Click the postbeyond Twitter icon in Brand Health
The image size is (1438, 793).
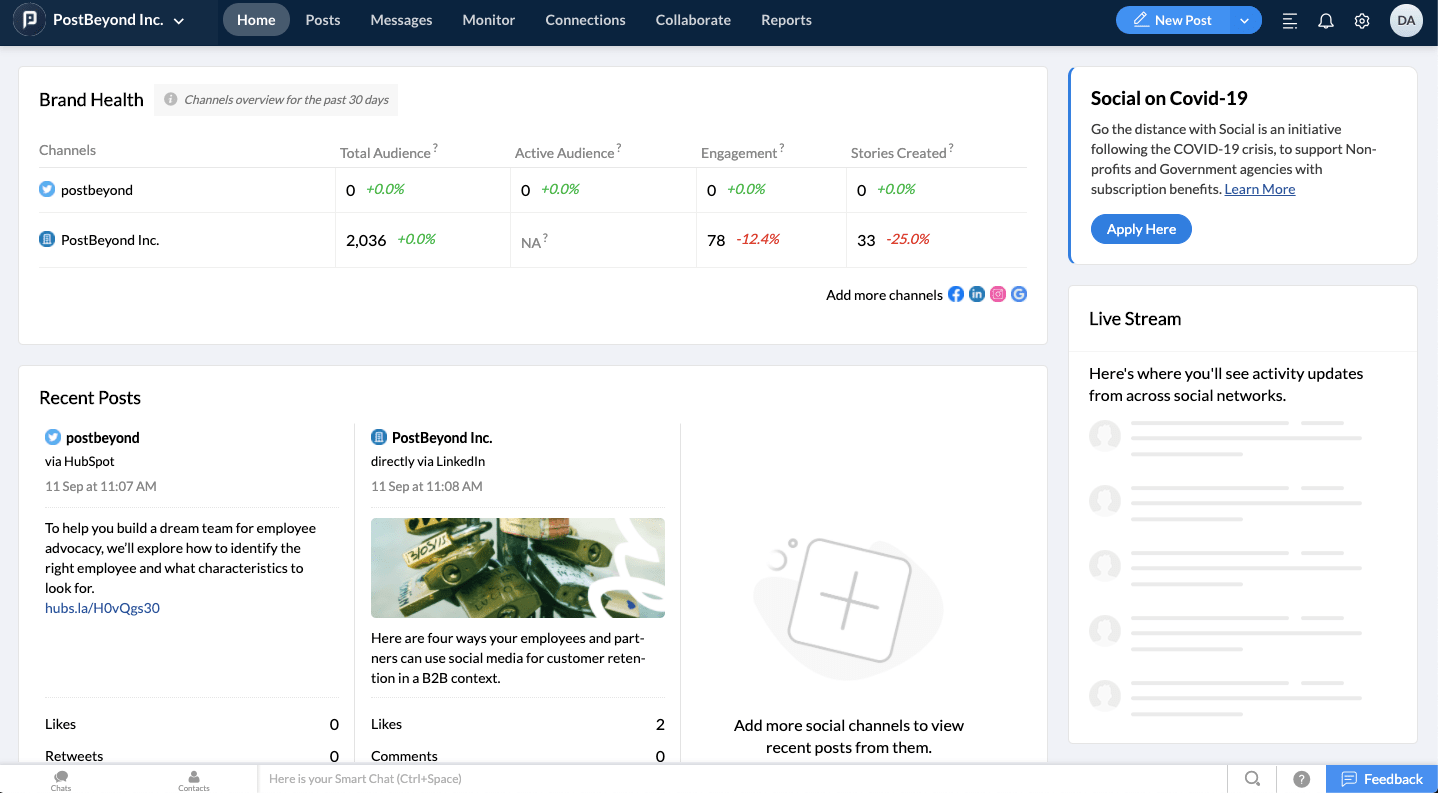[x=47, y=189]
